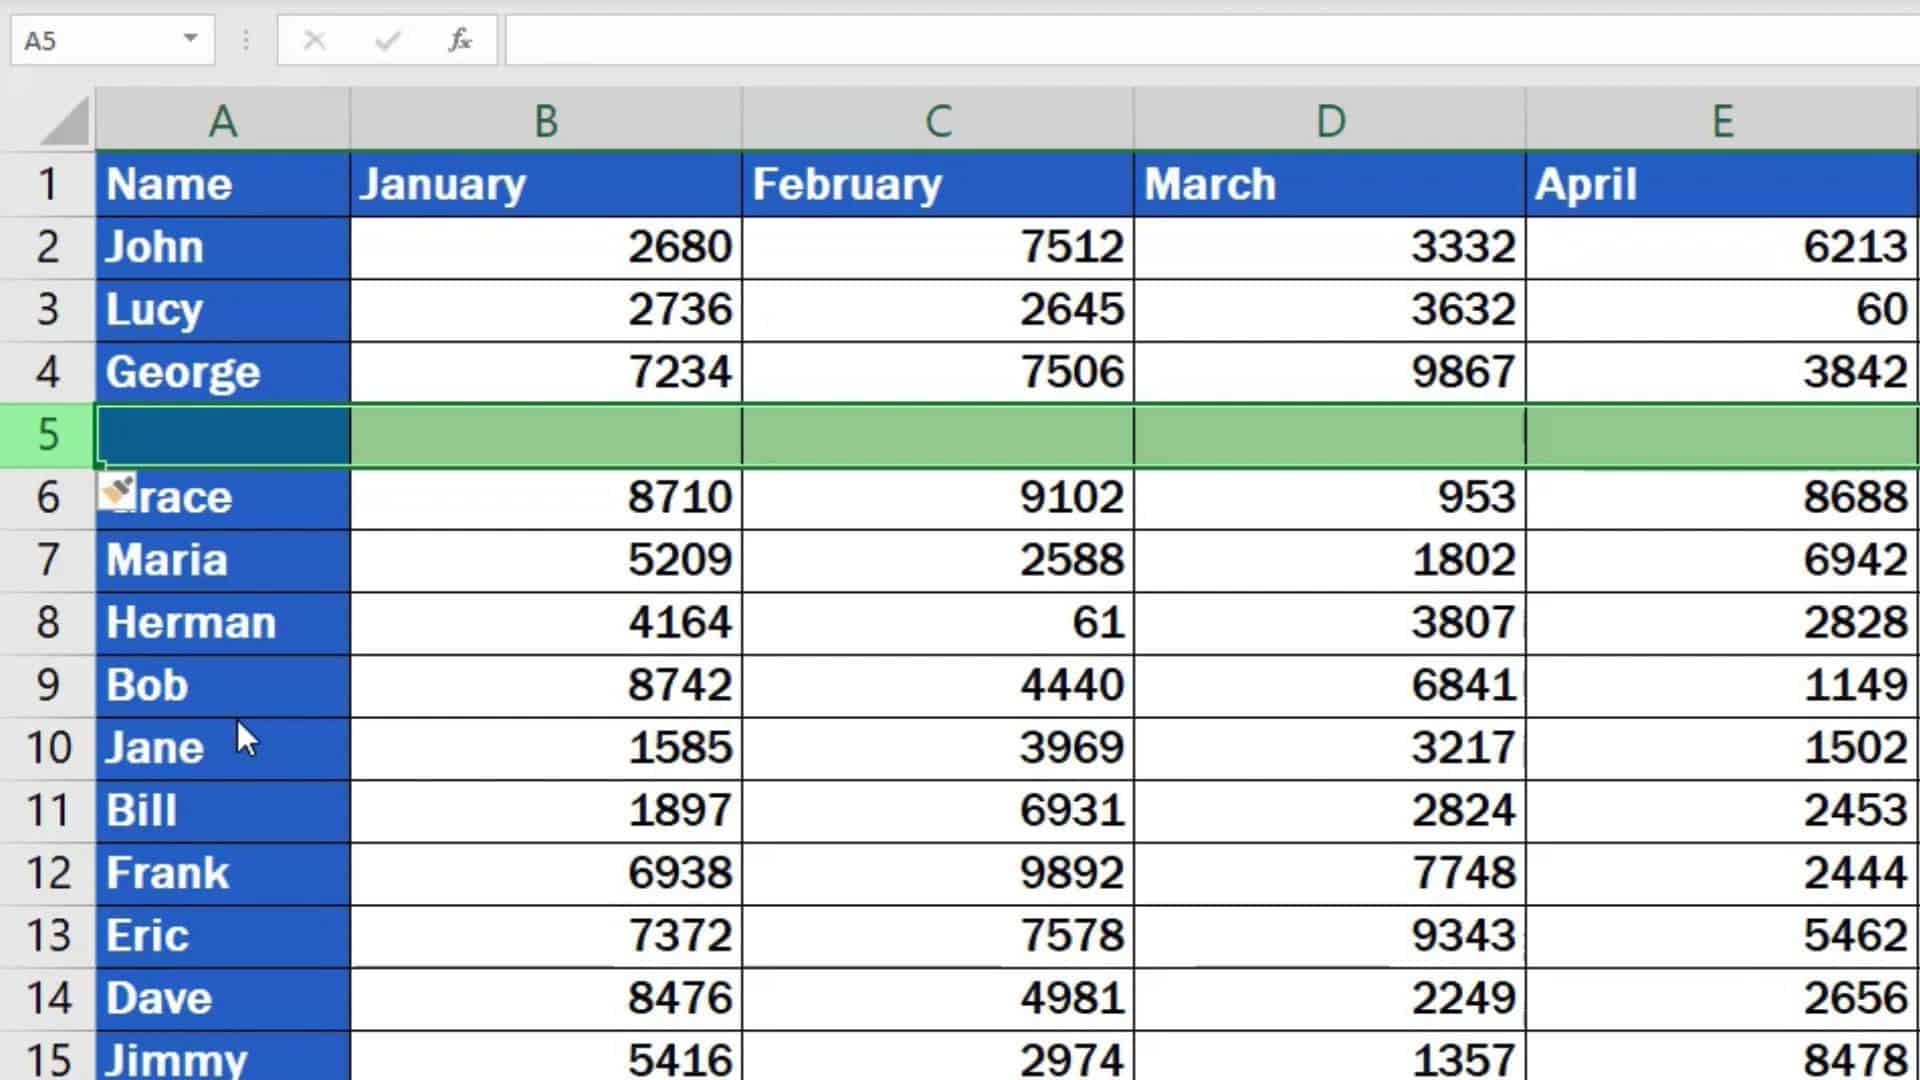Viewport: 1920px width, 1080px height.
Task: Click the Insert Function (fx) icon
Action: pyautogui.click(x=458, y=41)
